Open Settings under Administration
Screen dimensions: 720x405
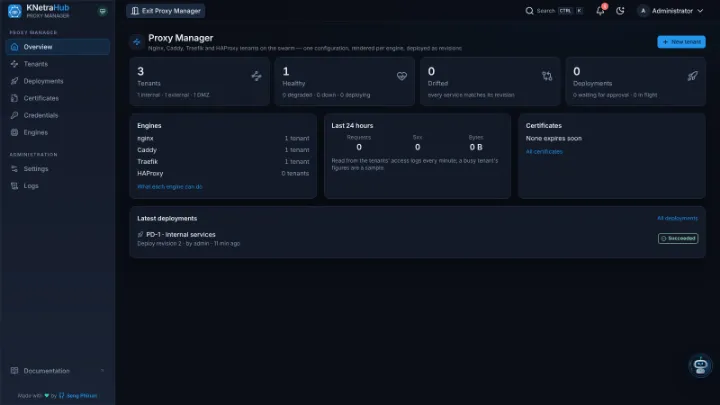click(58, 169)
